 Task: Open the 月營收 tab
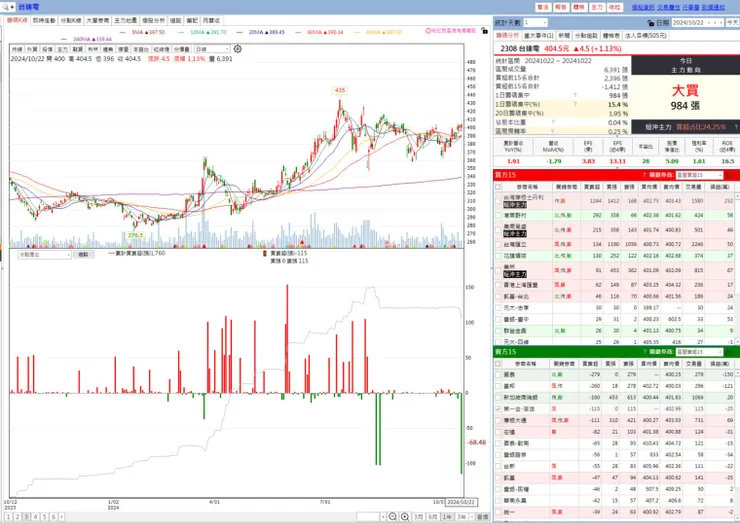[x=211, y=20]
